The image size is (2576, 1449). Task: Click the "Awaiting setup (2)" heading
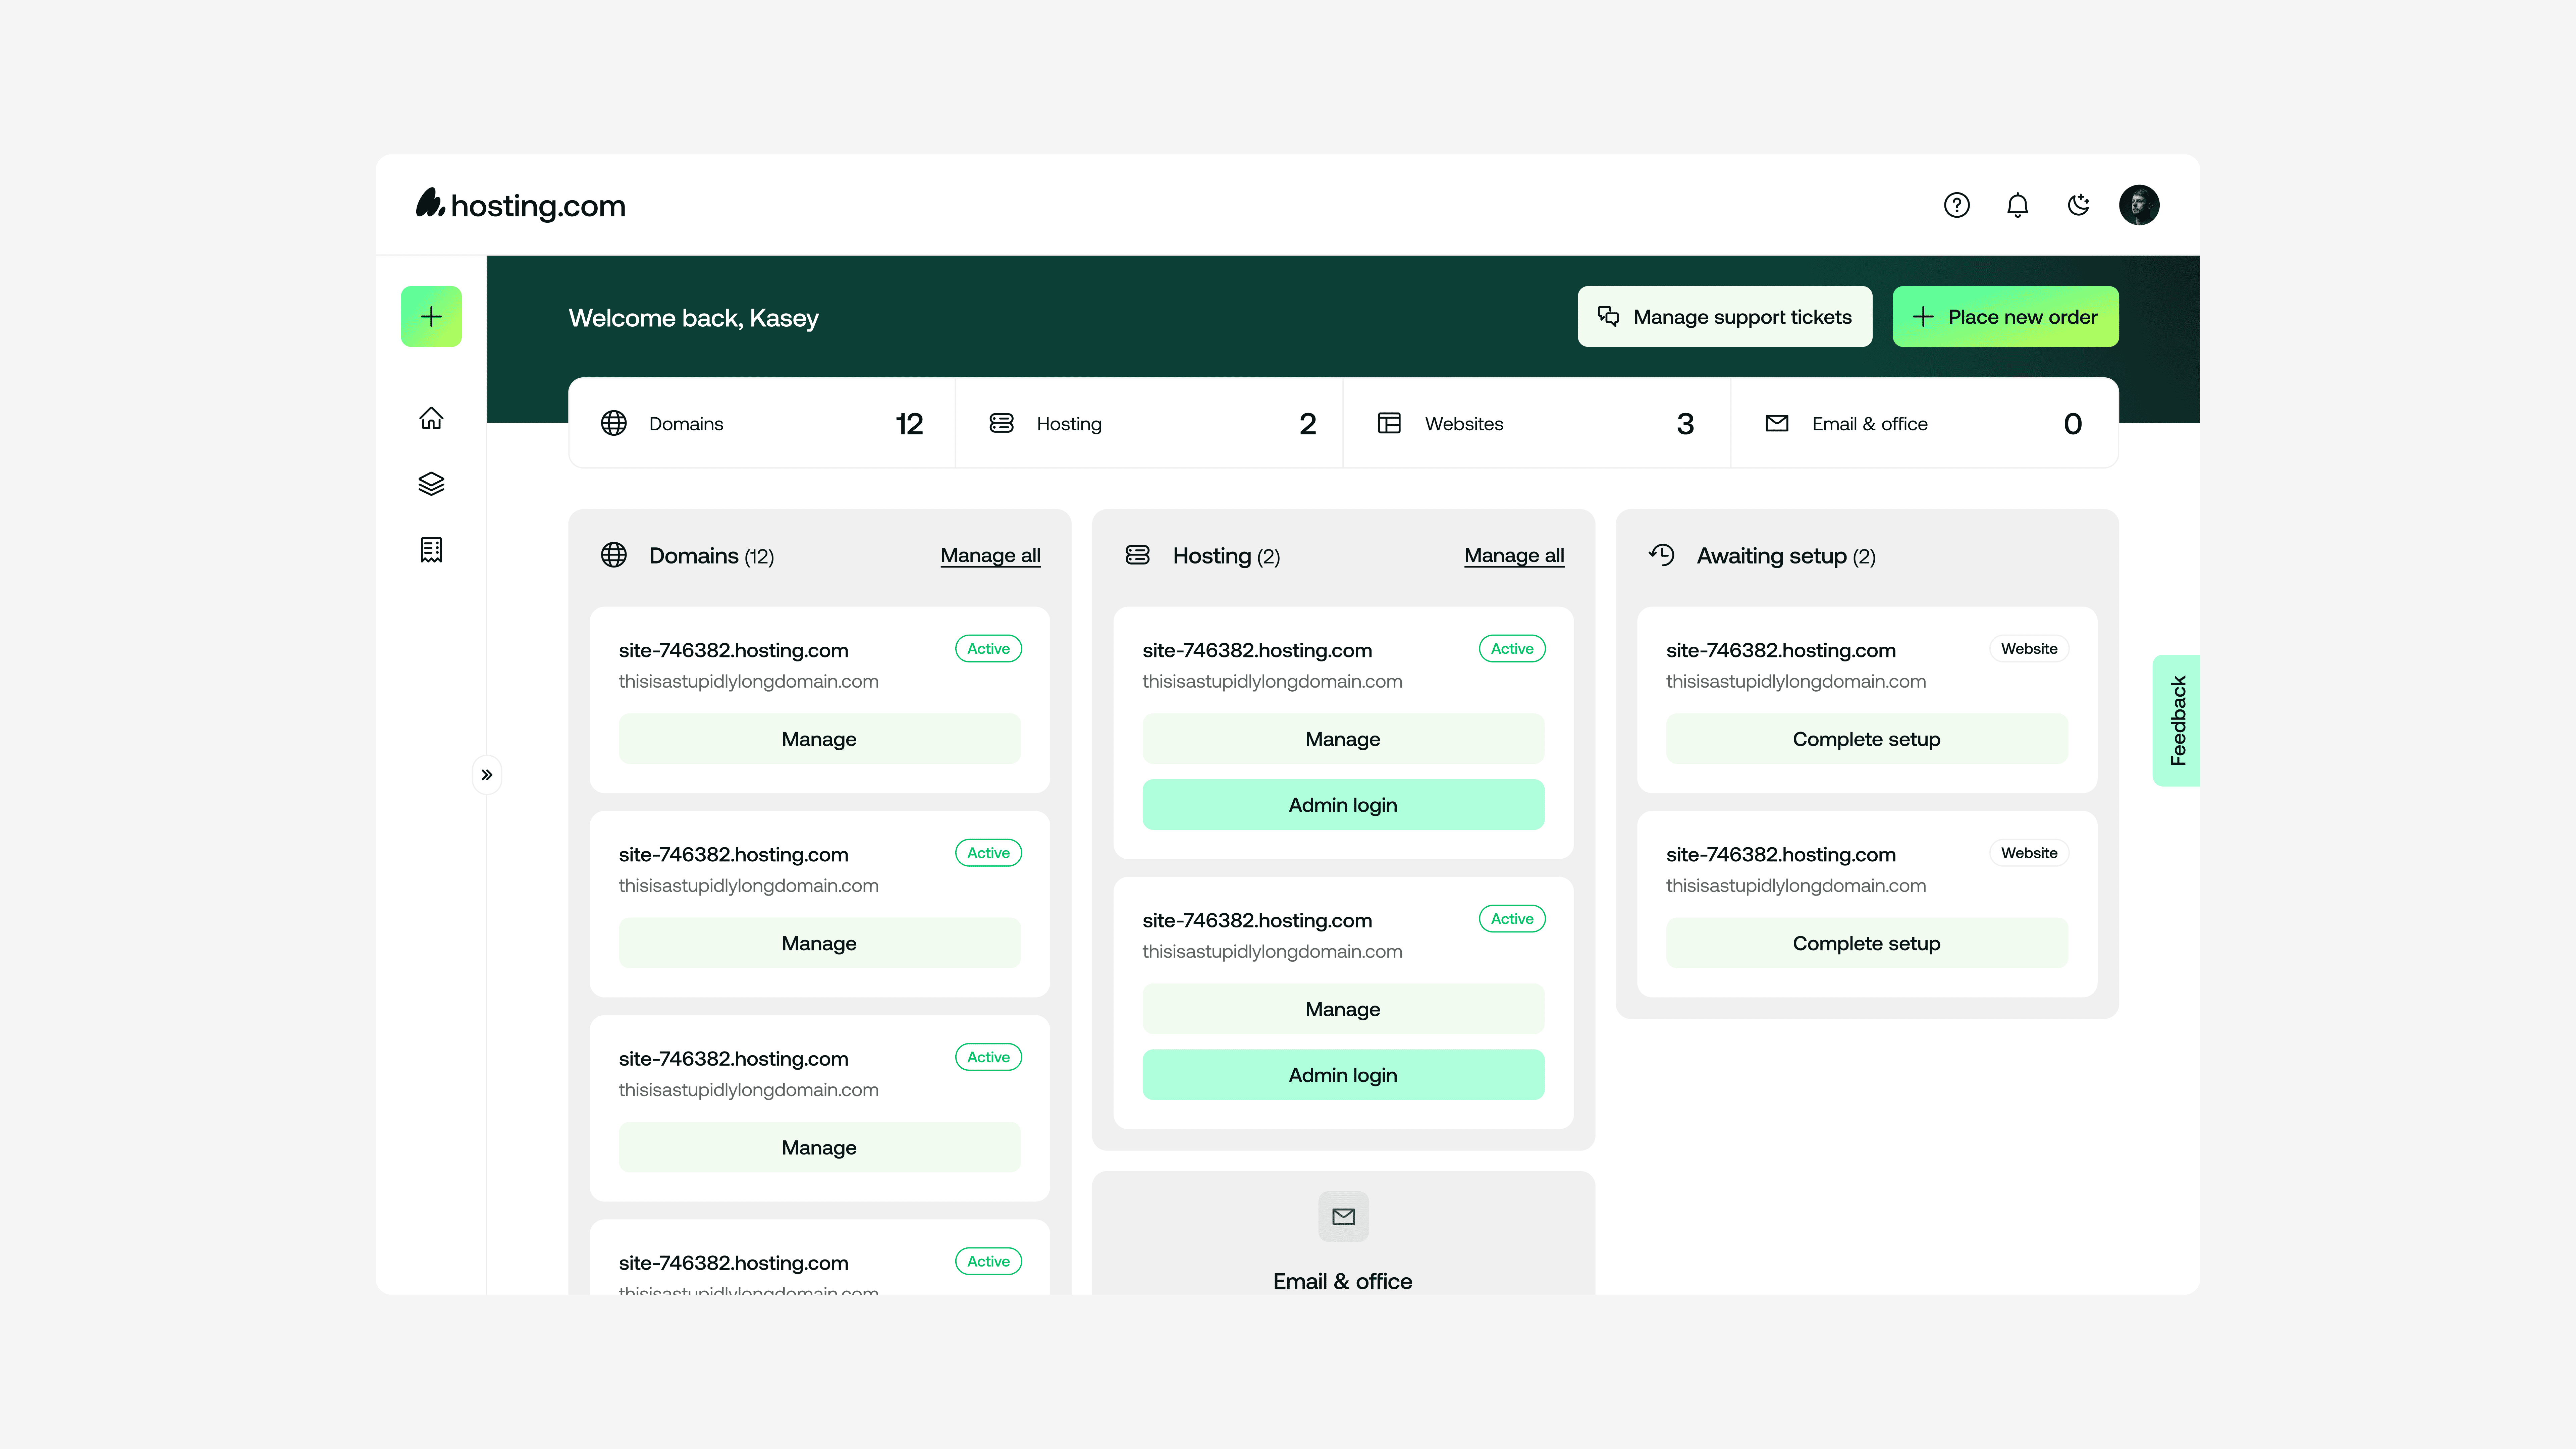coord(1786,556)
